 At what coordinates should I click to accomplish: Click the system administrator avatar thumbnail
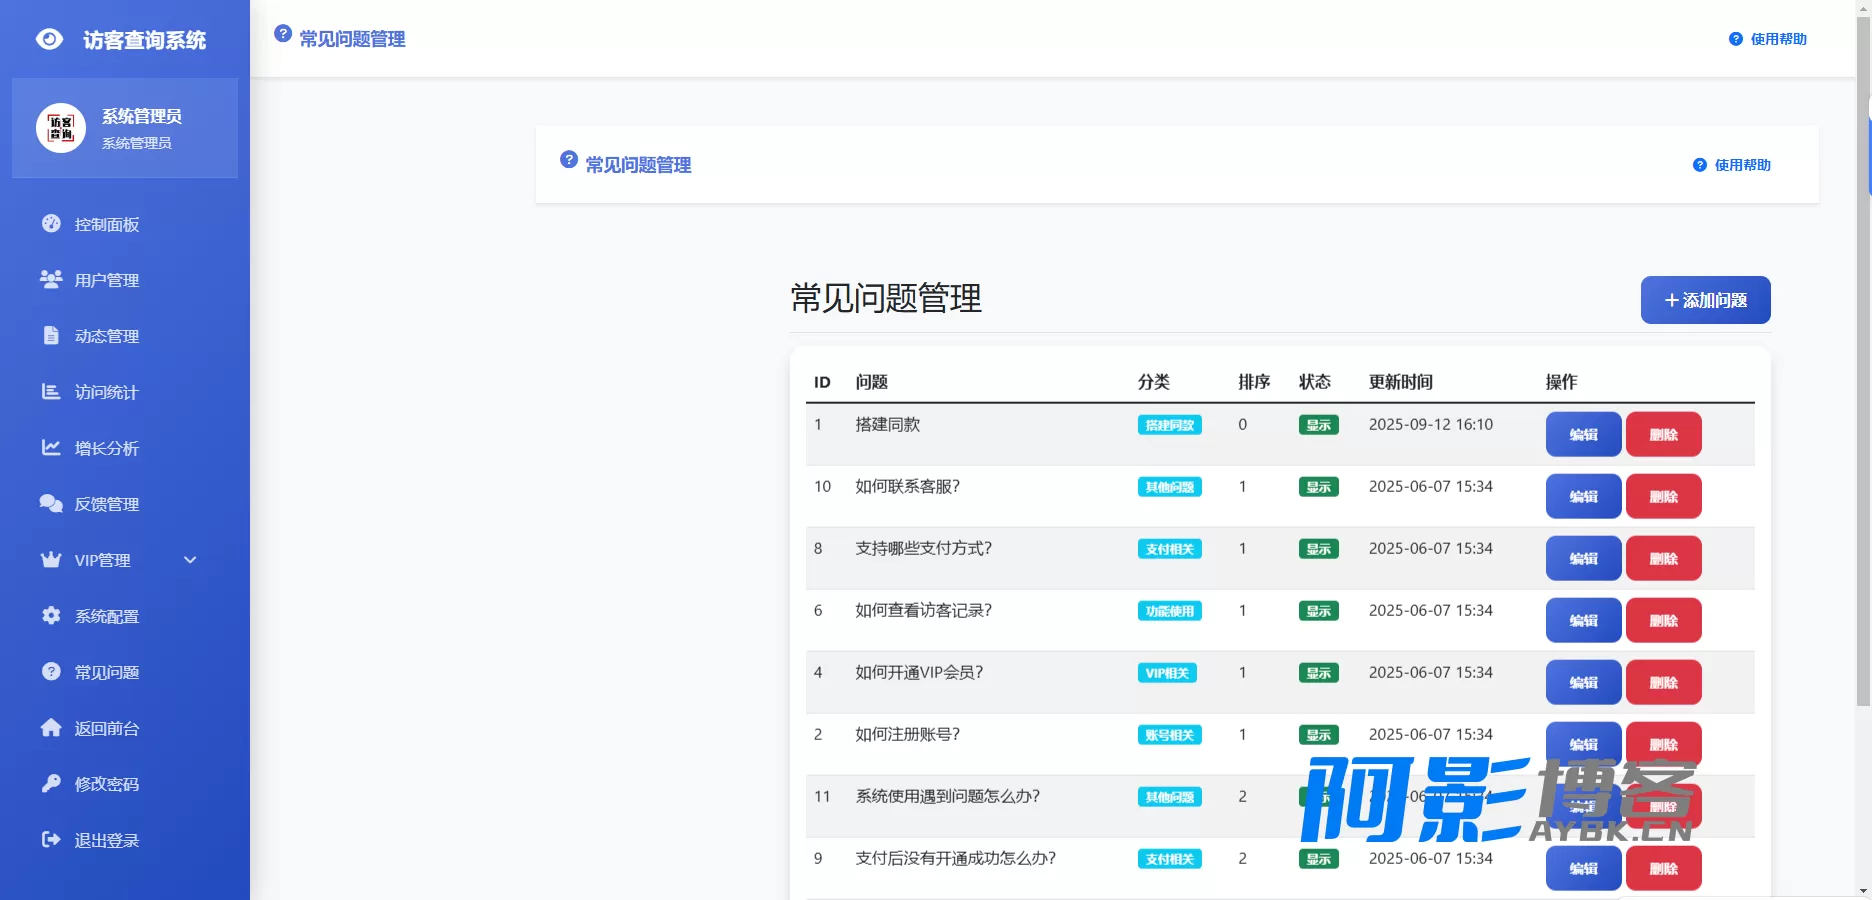pos(61,128)
